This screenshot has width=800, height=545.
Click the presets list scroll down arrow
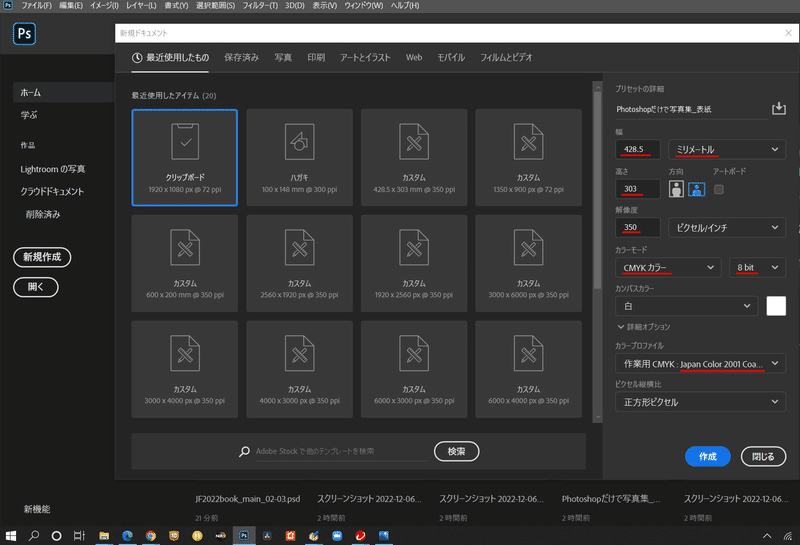598,417
